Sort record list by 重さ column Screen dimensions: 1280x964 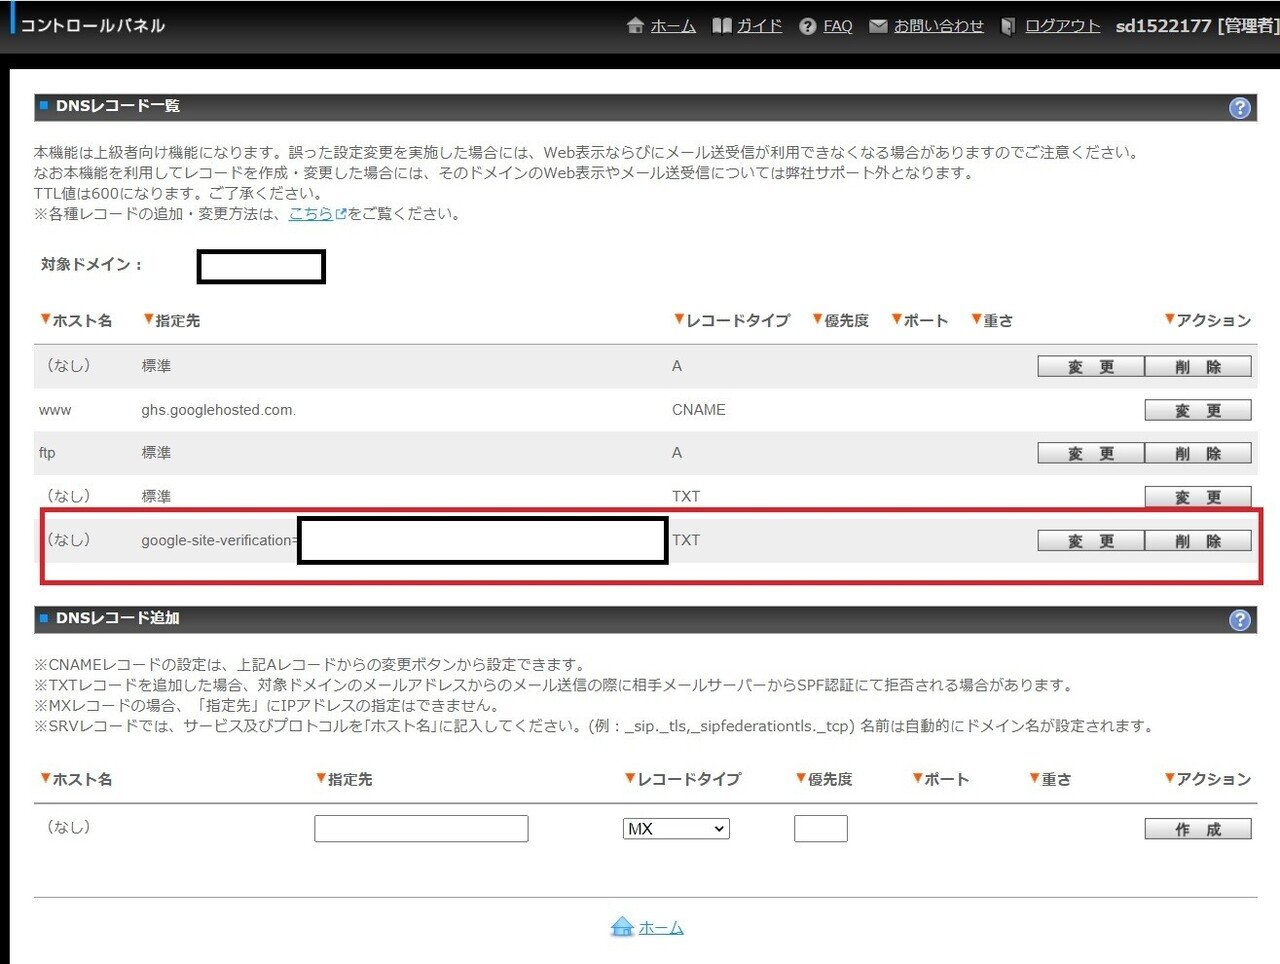992,320
